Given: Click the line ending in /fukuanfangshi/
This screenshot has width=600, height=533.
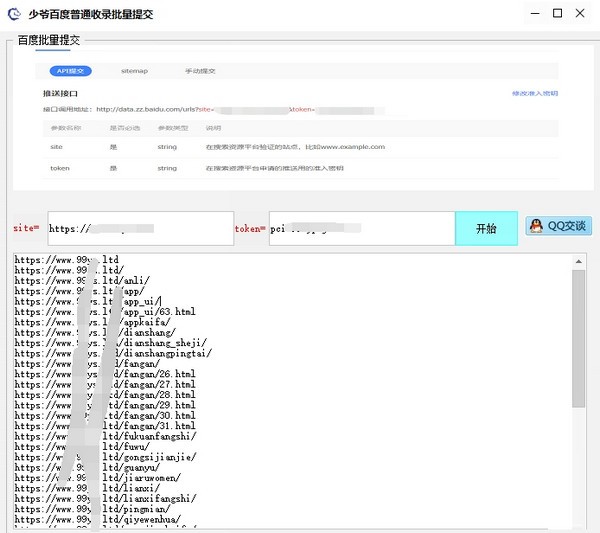Looking at the screenshot, I should coord(106,436).
